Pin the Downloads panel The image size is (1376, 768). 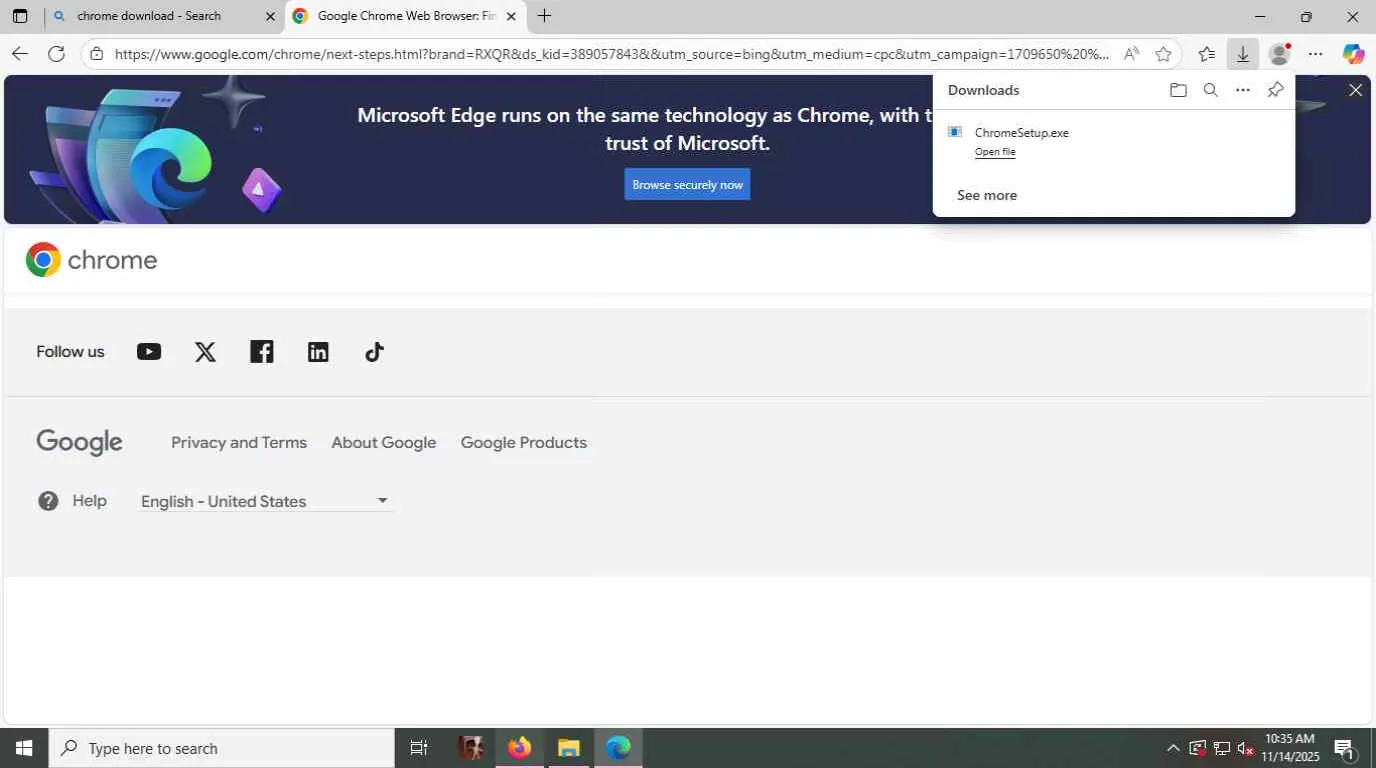coord(1275,90)
